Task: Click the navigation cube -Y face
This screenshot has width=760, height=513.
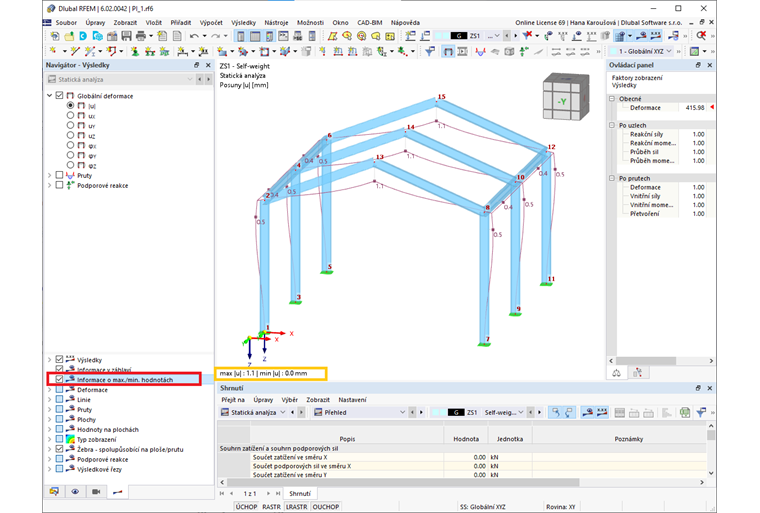Action: click(x=562, y=102)
